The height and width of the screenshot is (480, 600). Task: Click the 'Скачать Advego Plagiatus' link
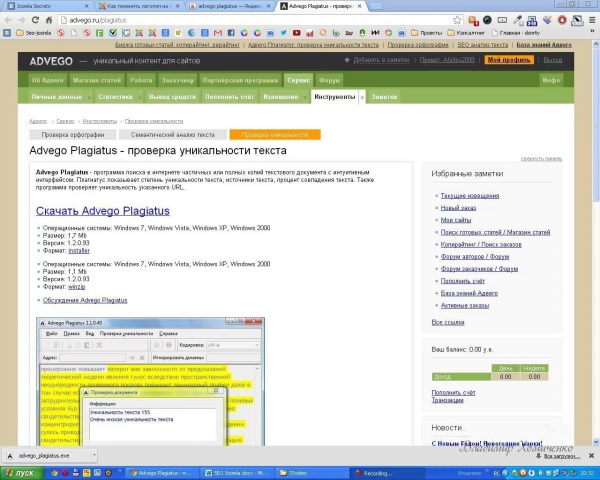tap(103, 211)
